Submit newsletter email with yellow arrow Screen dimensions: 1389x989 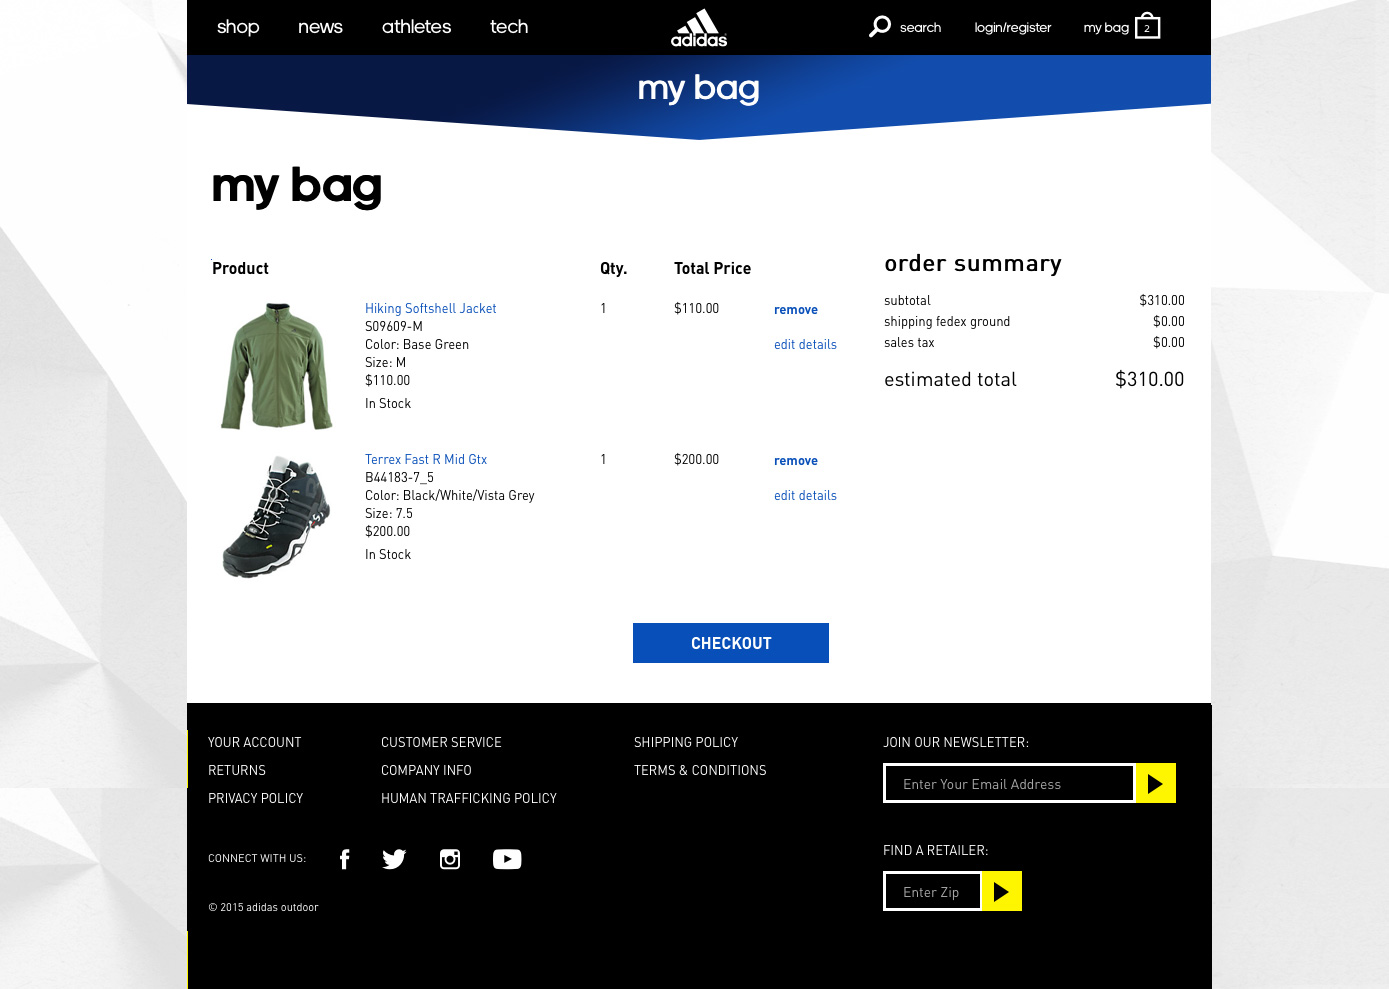tap(1155, 784)
